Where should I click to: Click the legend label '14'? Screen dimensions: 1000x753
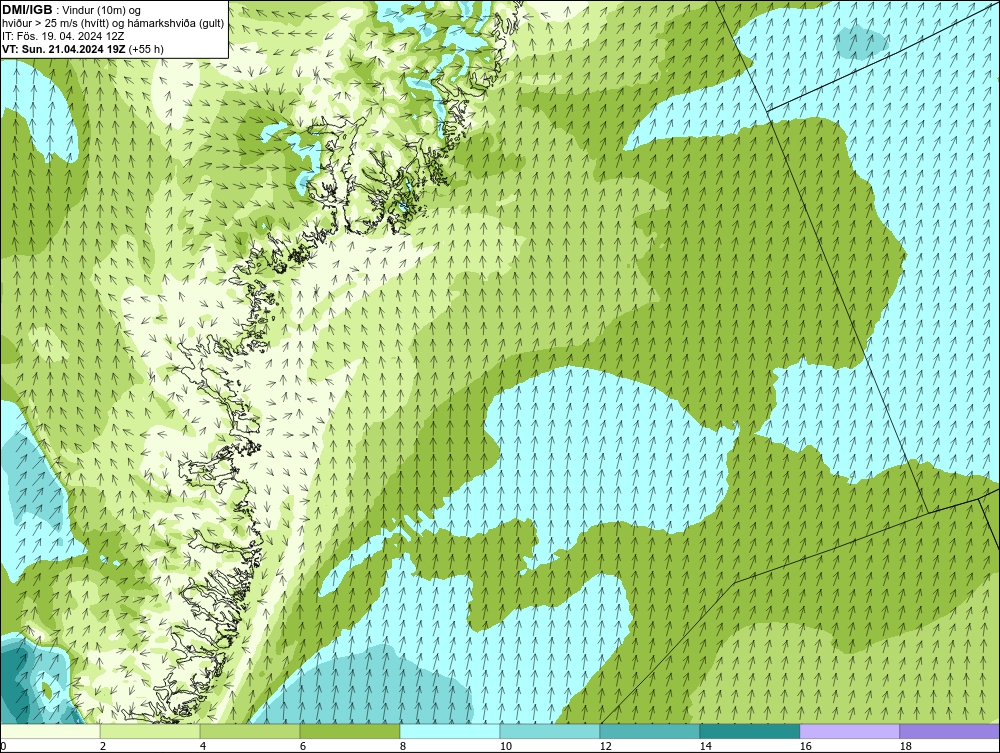coord(705,746)
